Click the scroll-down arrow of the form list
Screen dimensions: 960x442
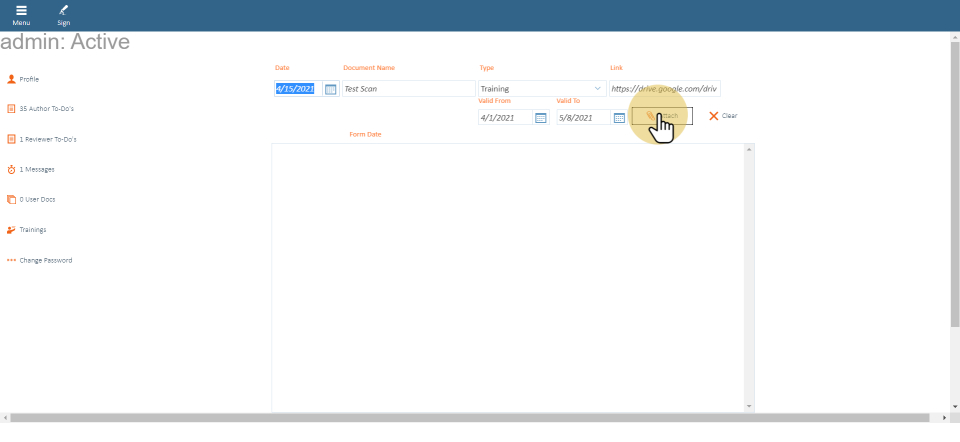point(749,406)
